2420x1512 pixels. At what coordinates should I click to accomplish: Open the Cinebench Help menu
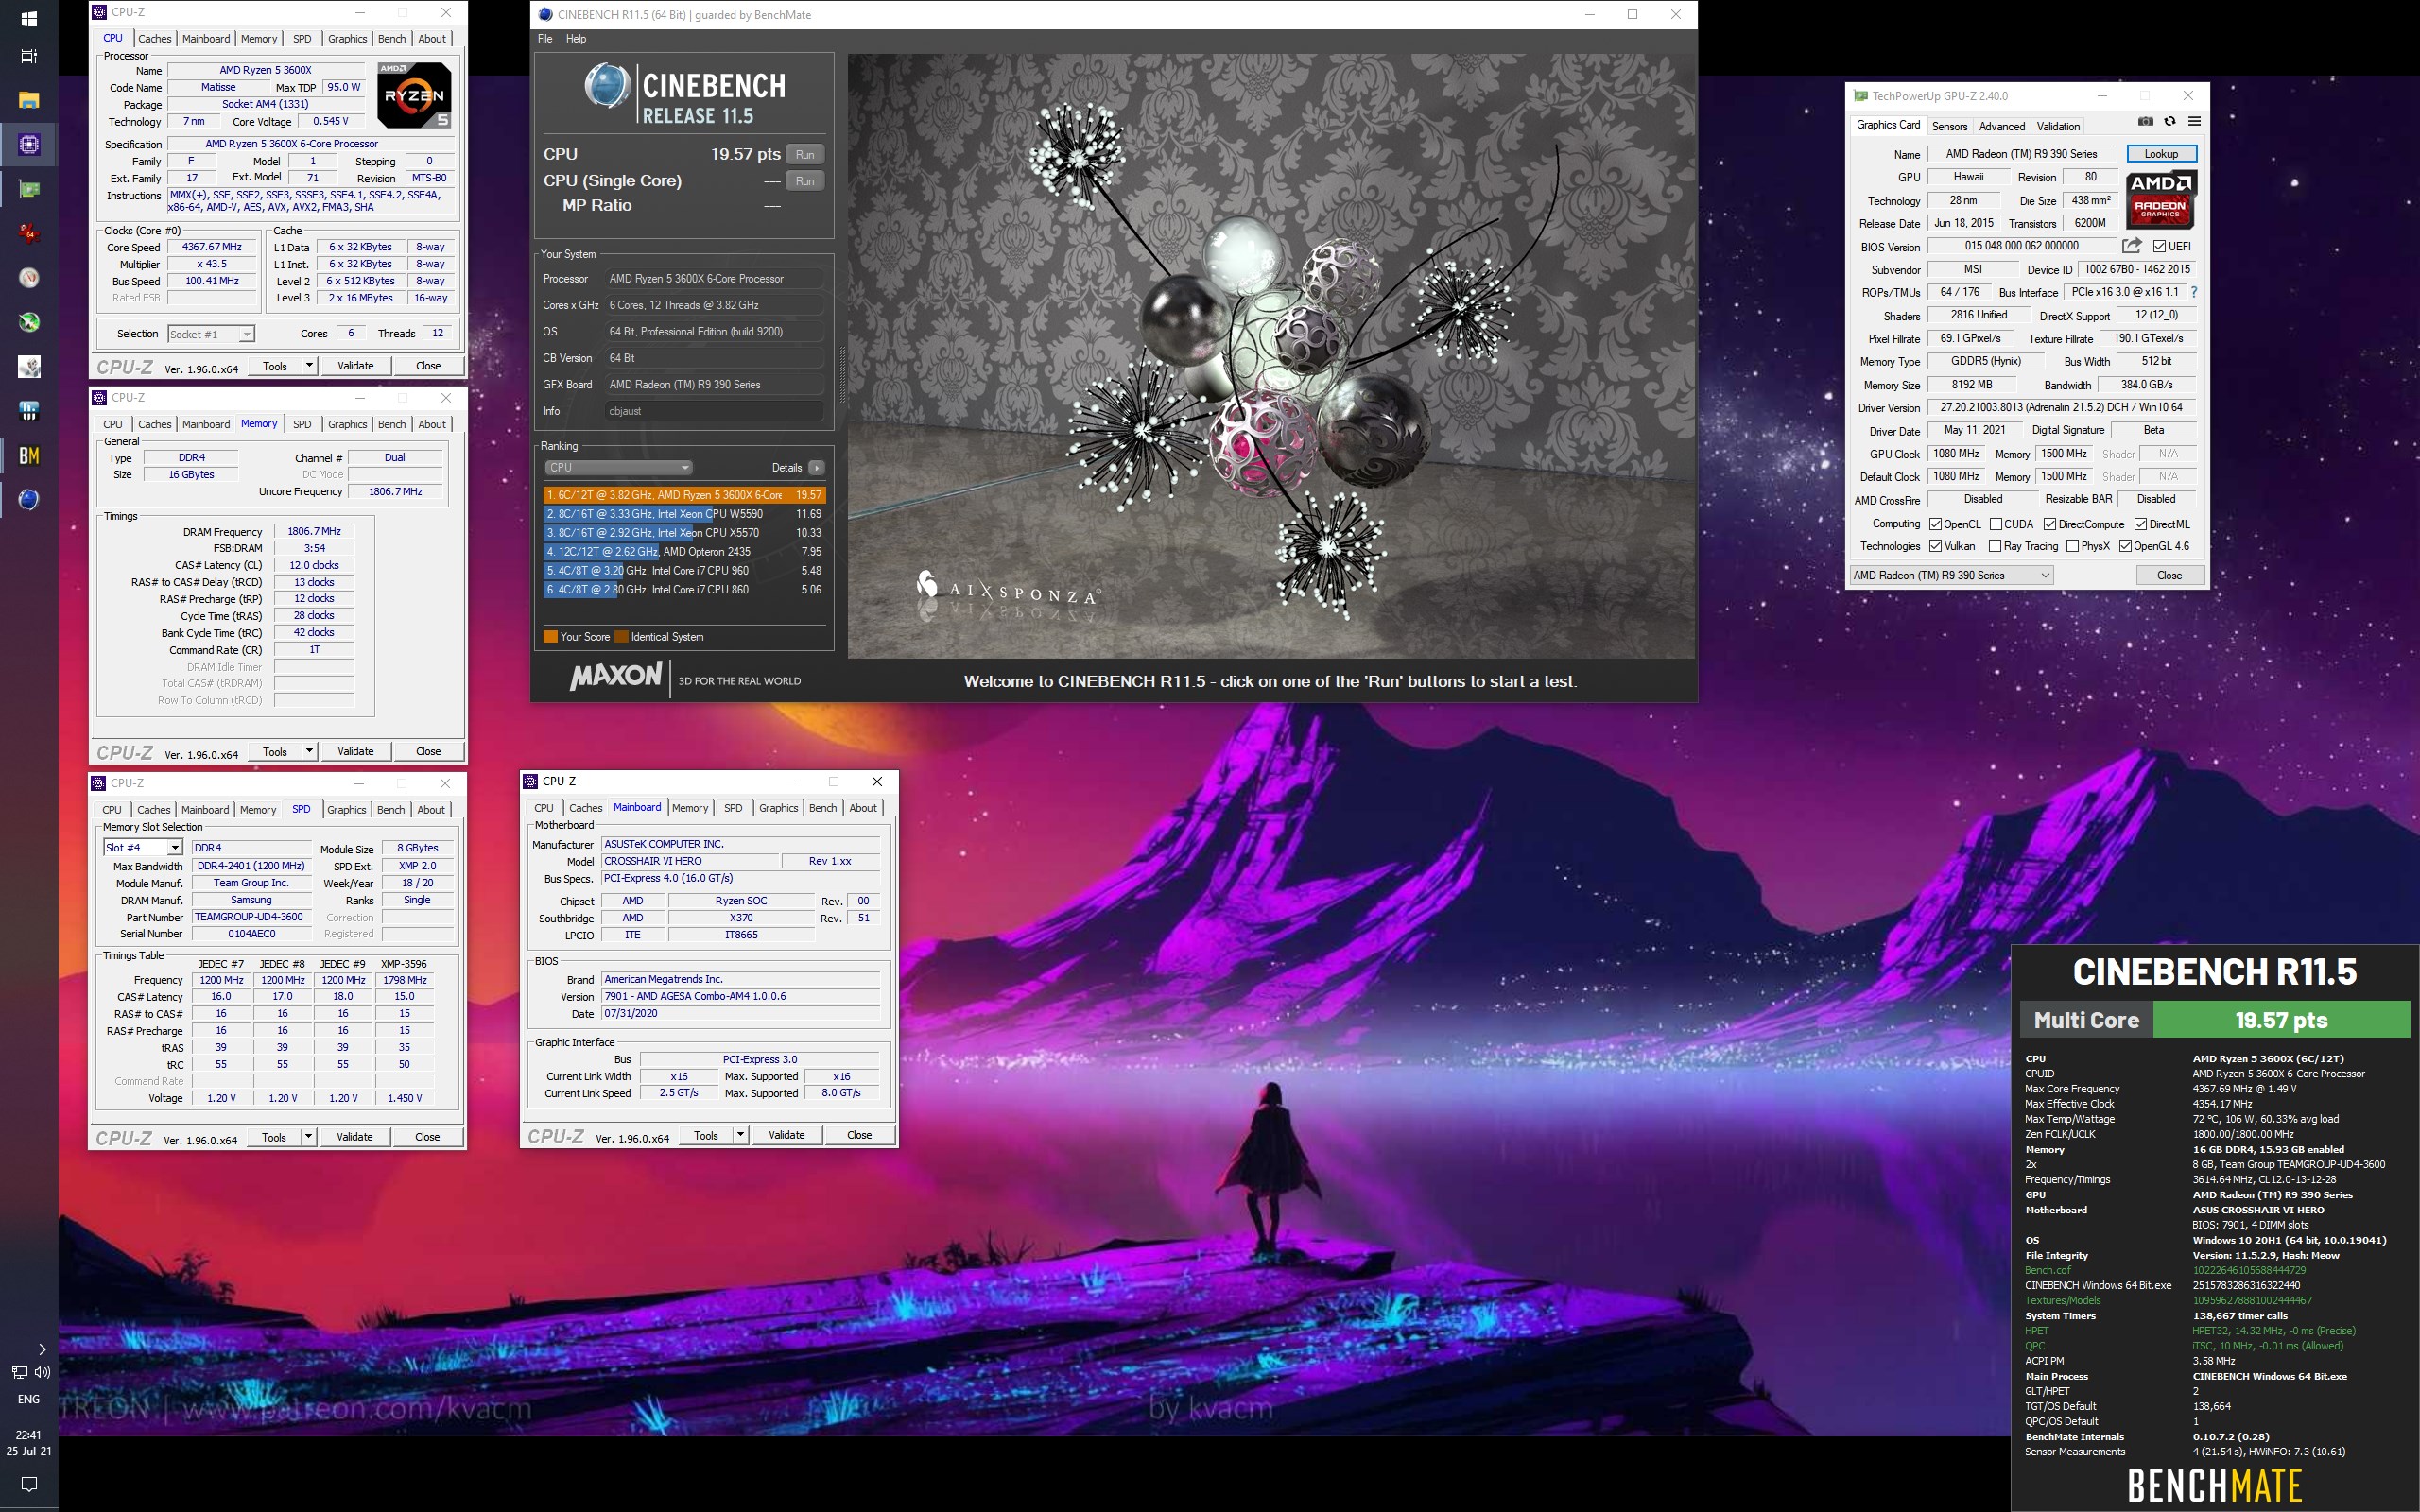pos(576,39)
